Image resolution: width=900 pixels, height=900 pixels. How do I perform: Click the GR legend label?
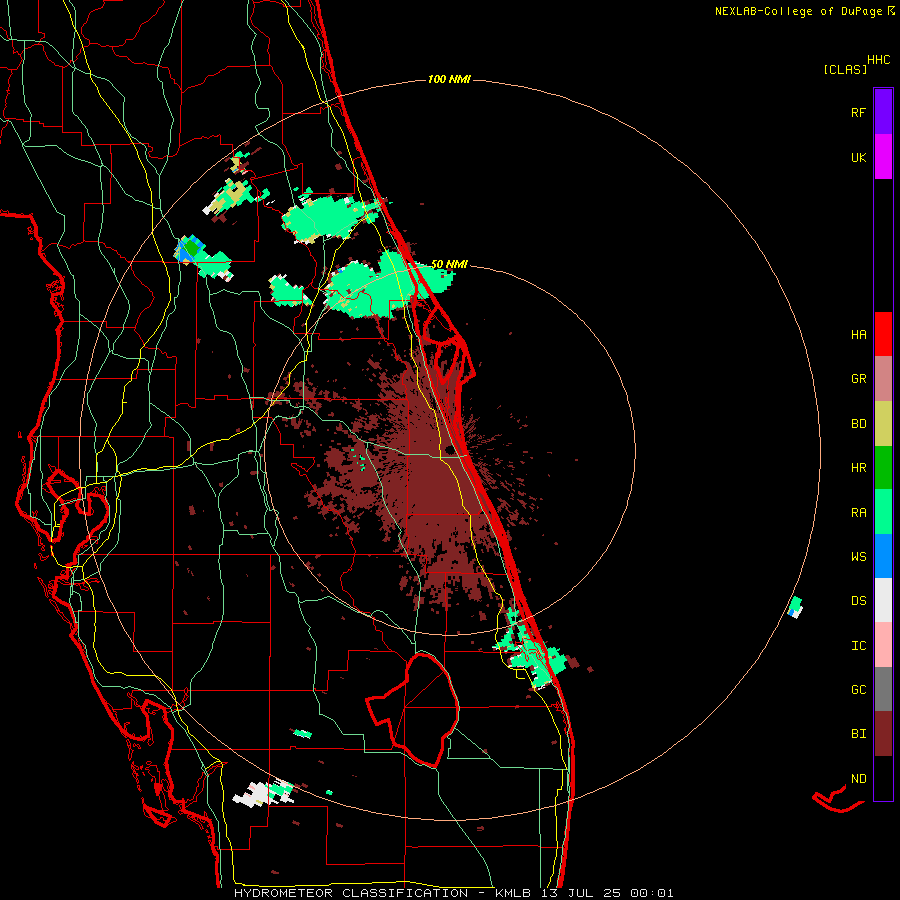858,379
